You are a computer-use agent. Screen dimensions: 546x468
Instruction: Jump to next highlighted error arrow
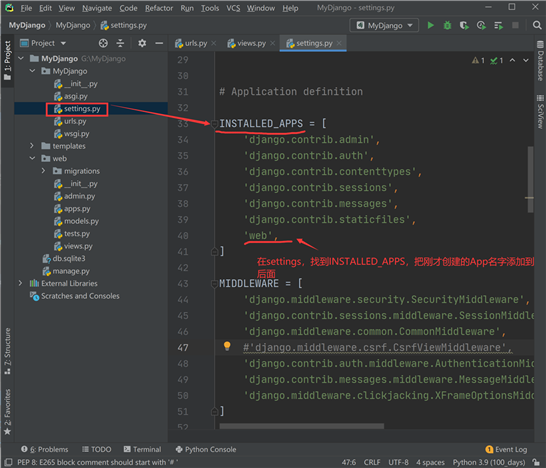(526, 60)
